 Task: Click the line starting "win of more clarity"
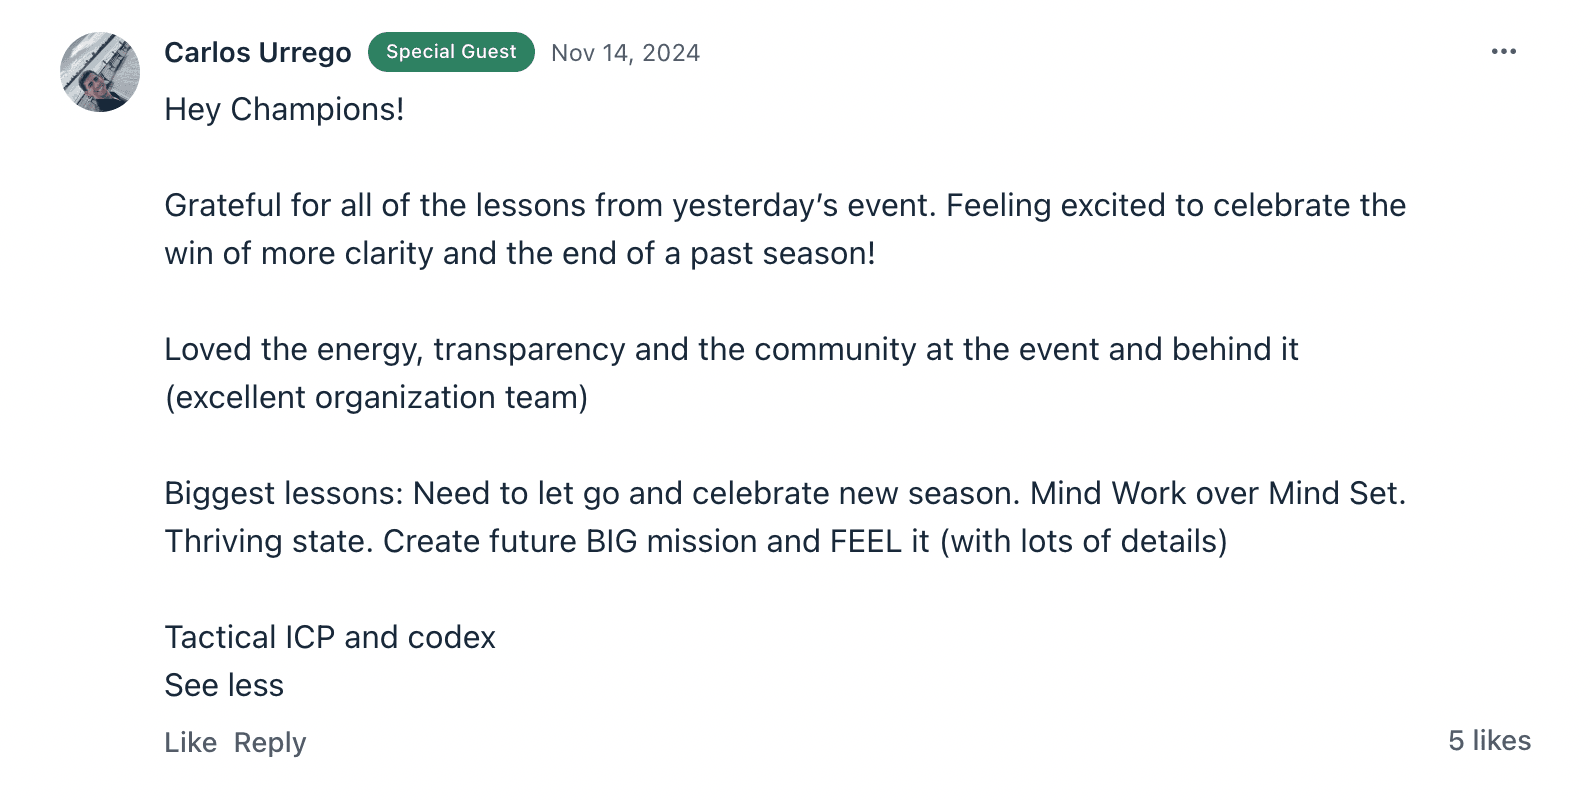519,253
